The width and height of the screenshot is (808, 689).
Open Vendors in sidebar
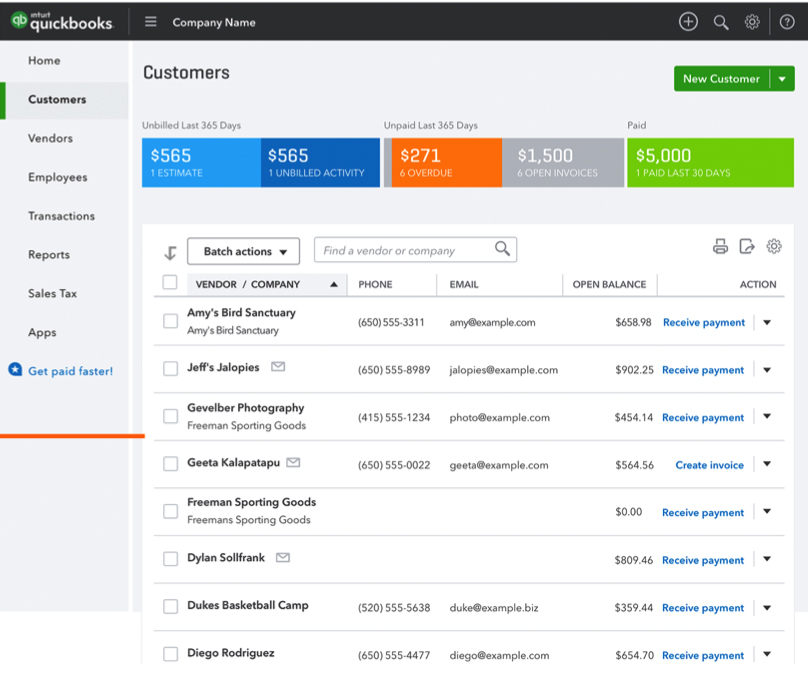(50, 138)
